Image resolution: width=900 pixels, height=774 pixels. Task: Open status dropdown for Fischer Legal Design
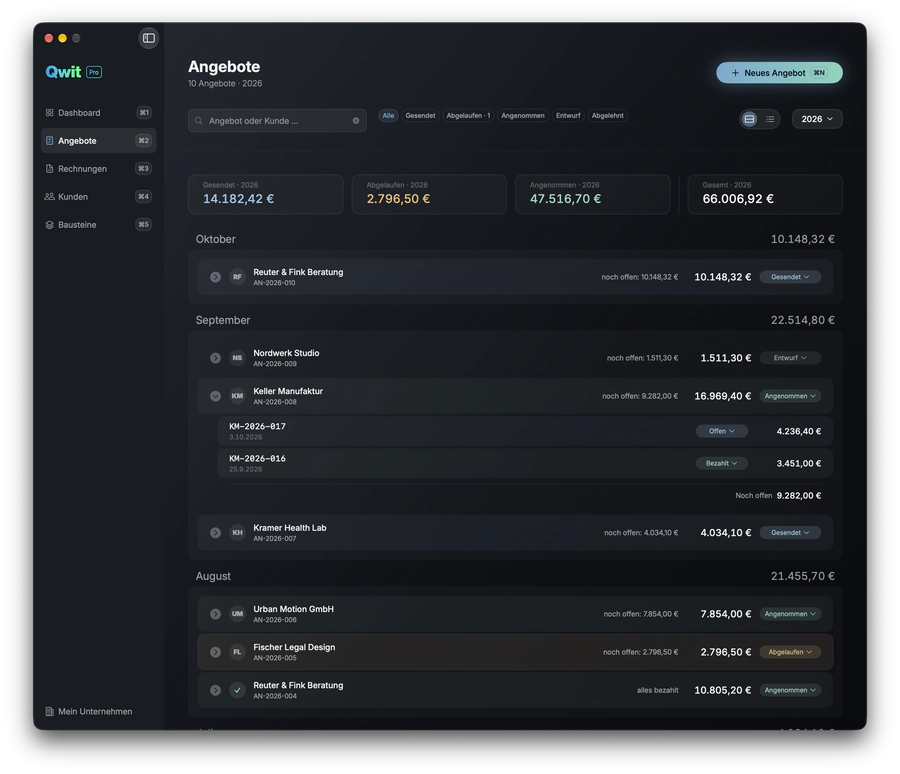pyautogui.click(x=790, y=652)
